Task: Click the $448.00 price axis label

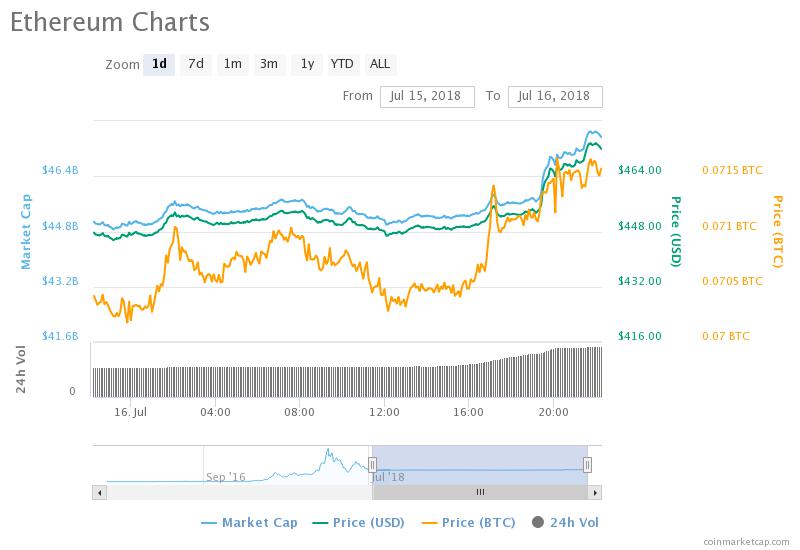Action: pyautogui.click(x=640, y=226)
